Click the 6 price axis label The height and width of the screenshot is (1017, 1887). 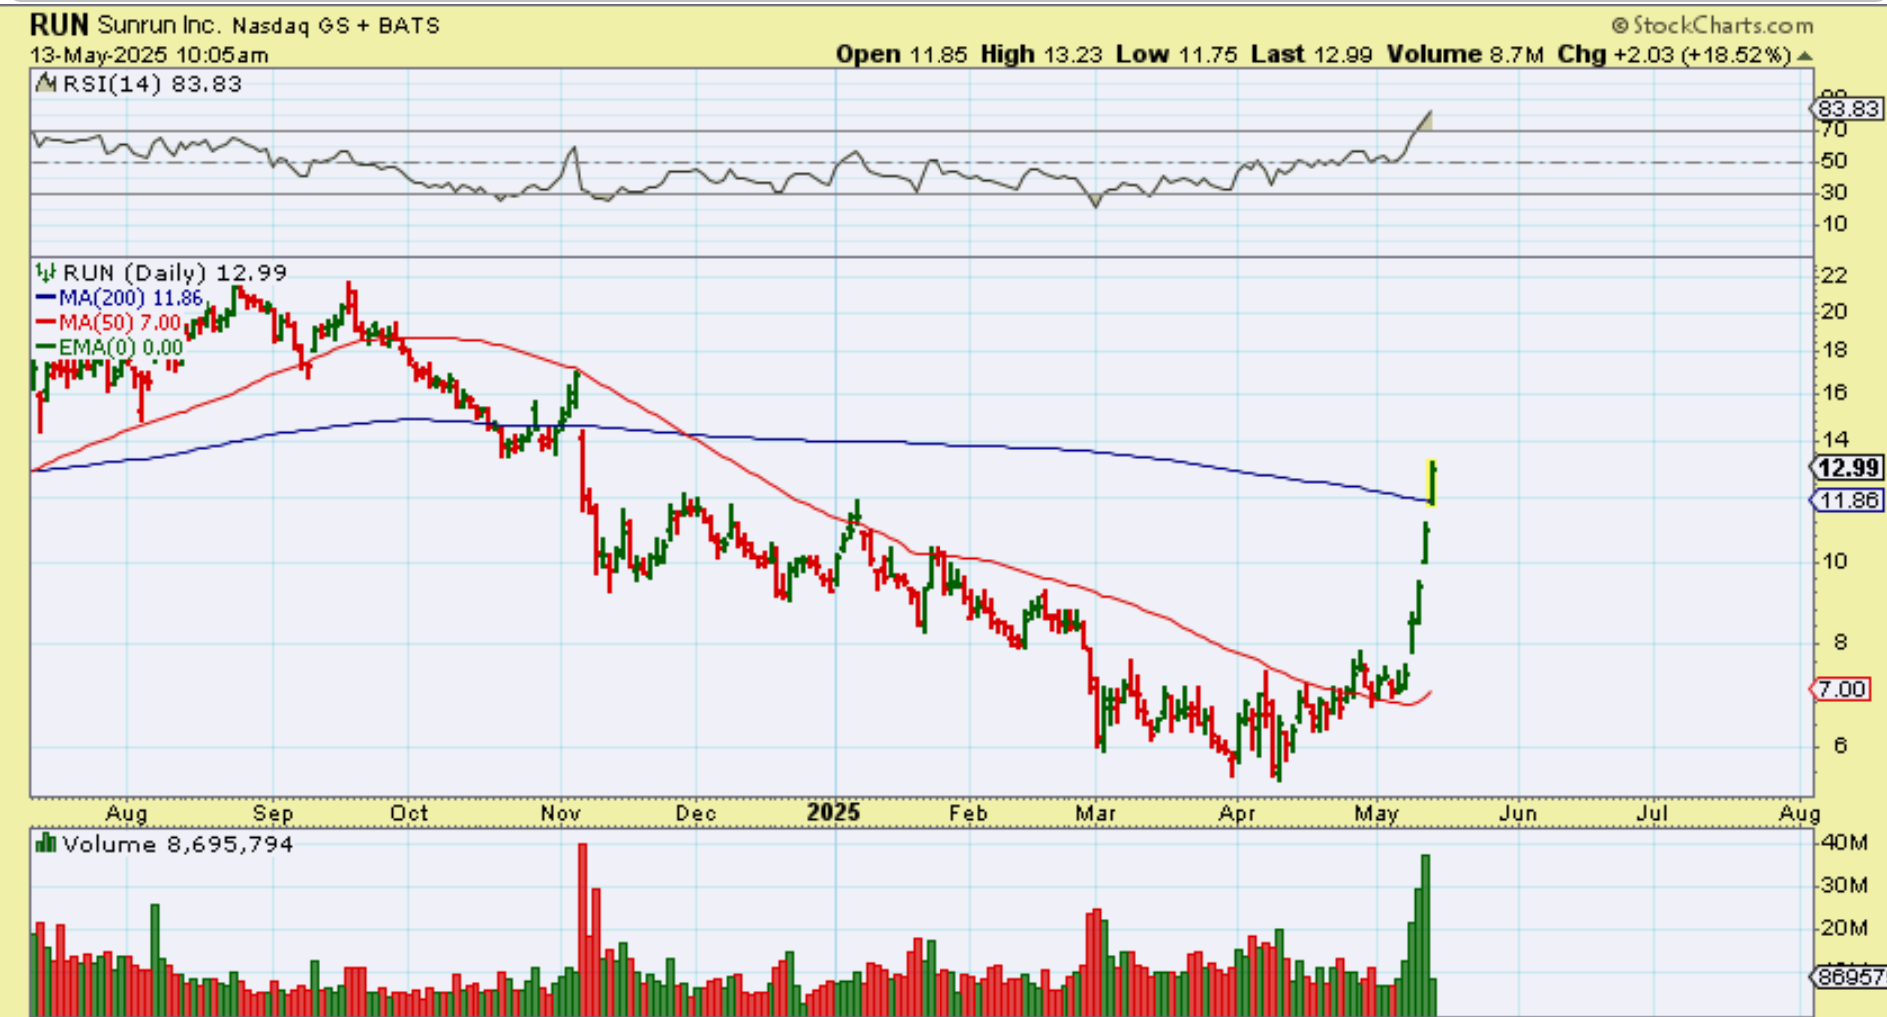[x=1840, y=746]
